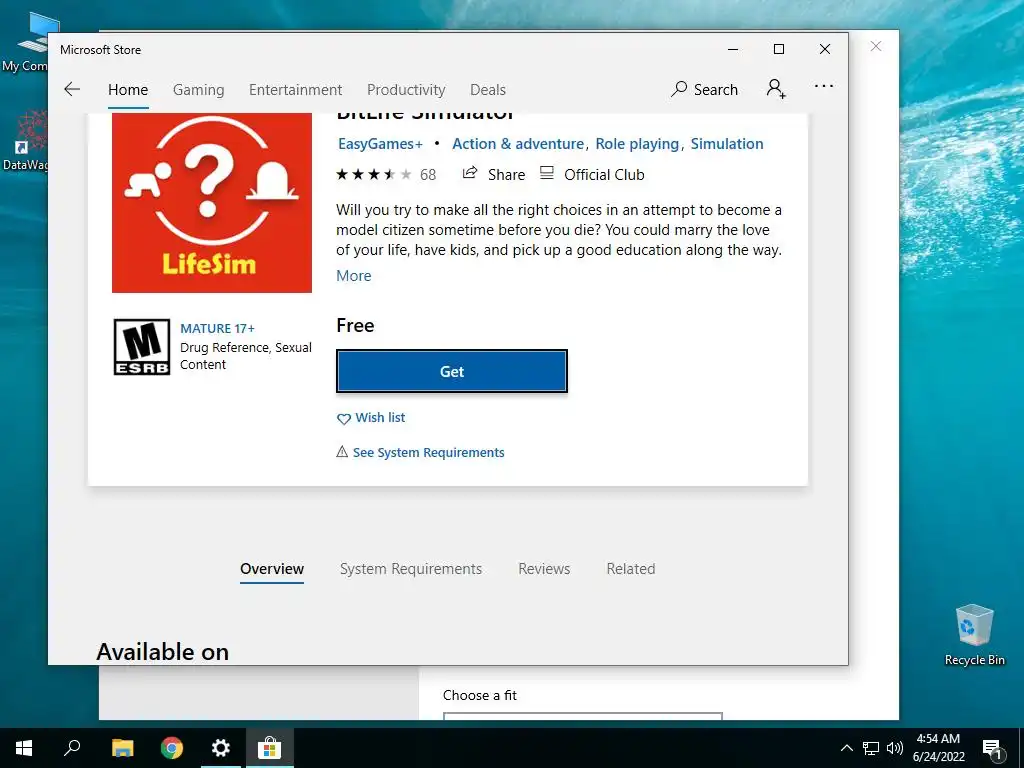This screenshot has height=768, width=1024.
Task: Select the Recycle Bin desktop icon
Action: click(x=974, y=634)
